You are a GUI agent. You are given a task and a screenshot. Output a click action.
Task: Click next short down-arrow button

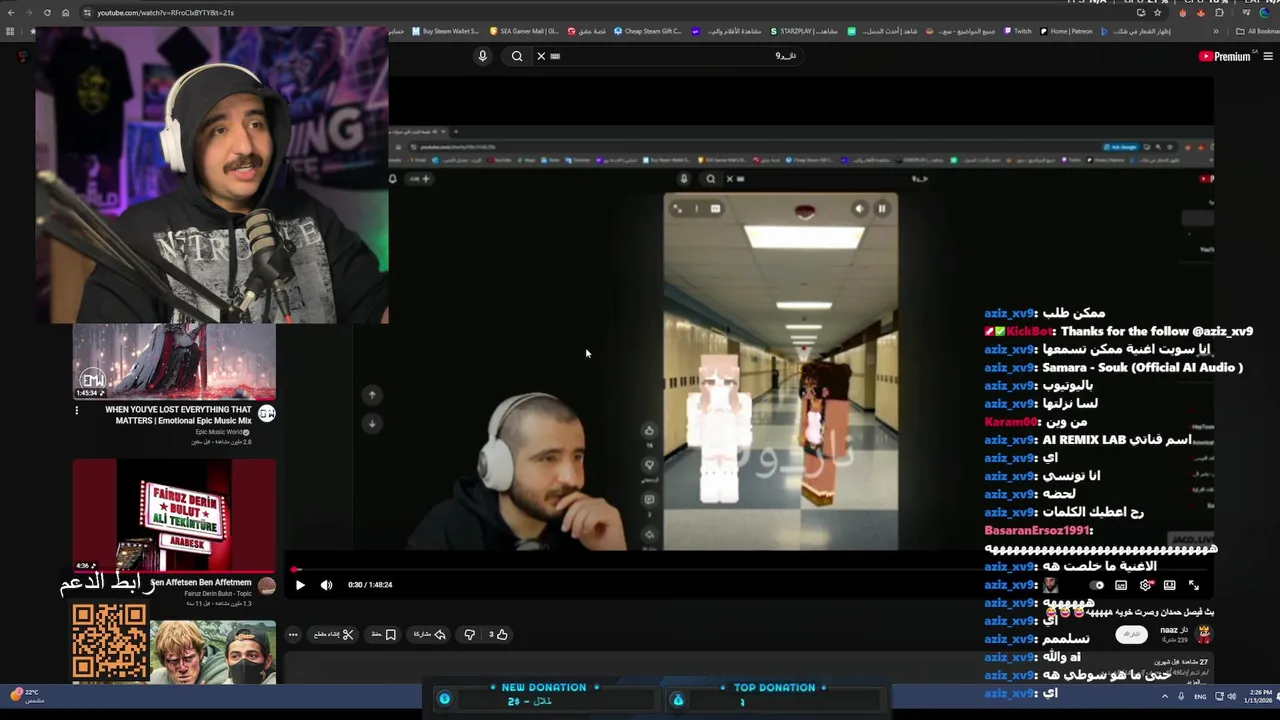pyautogui.click(x=372, y=424)
